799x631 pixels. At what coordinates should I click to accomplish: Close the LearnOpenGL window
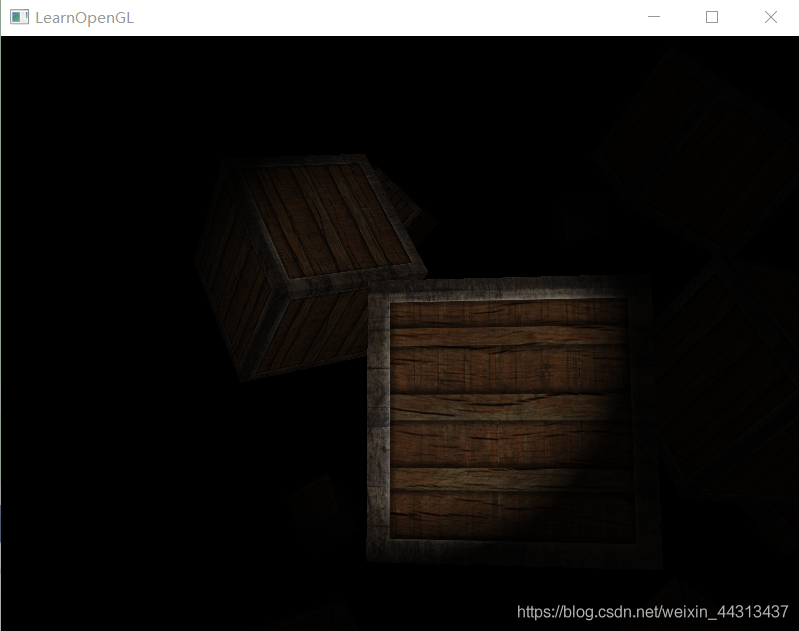tap(770, 17)
